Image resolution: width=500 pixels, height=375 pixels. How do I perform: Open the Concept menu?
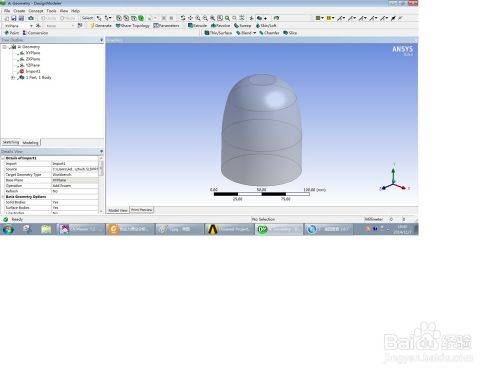tap(36, 11)
